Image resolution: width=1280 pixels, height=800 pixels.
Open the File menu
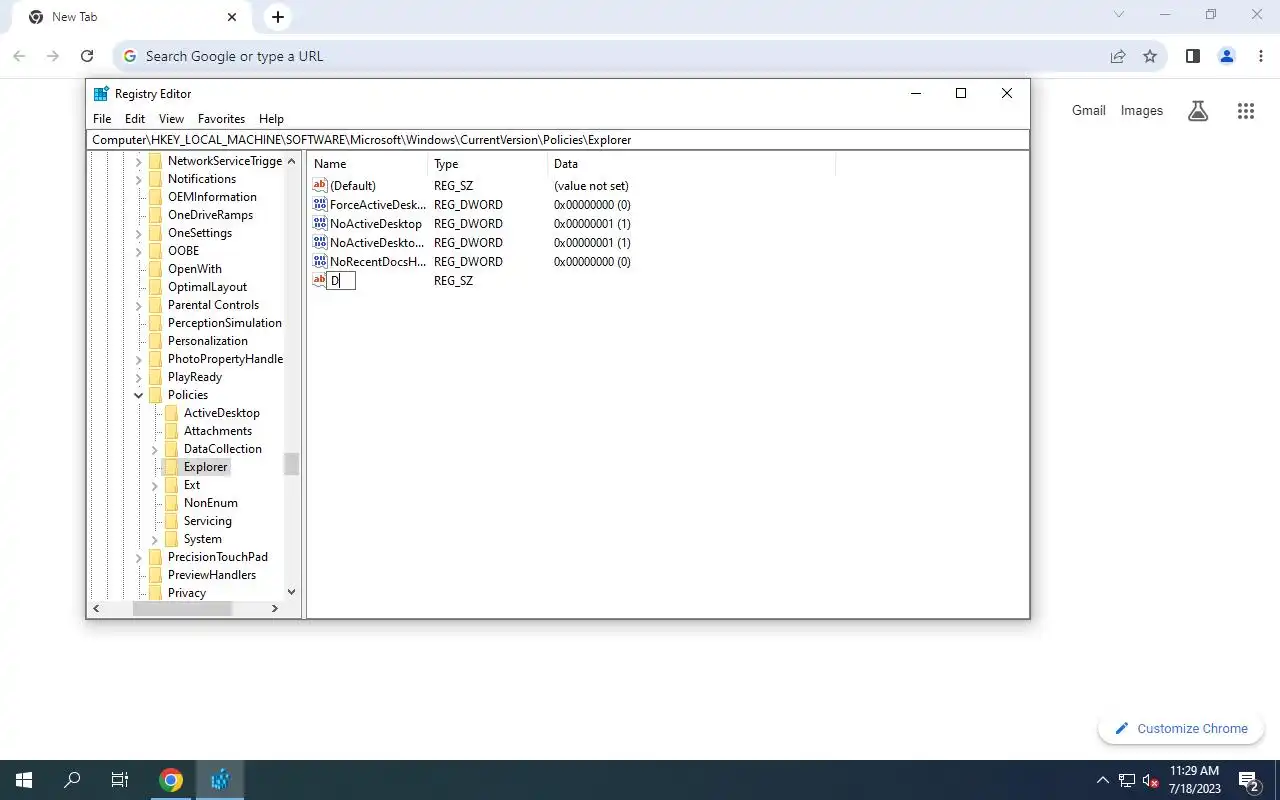pos(102,118)
